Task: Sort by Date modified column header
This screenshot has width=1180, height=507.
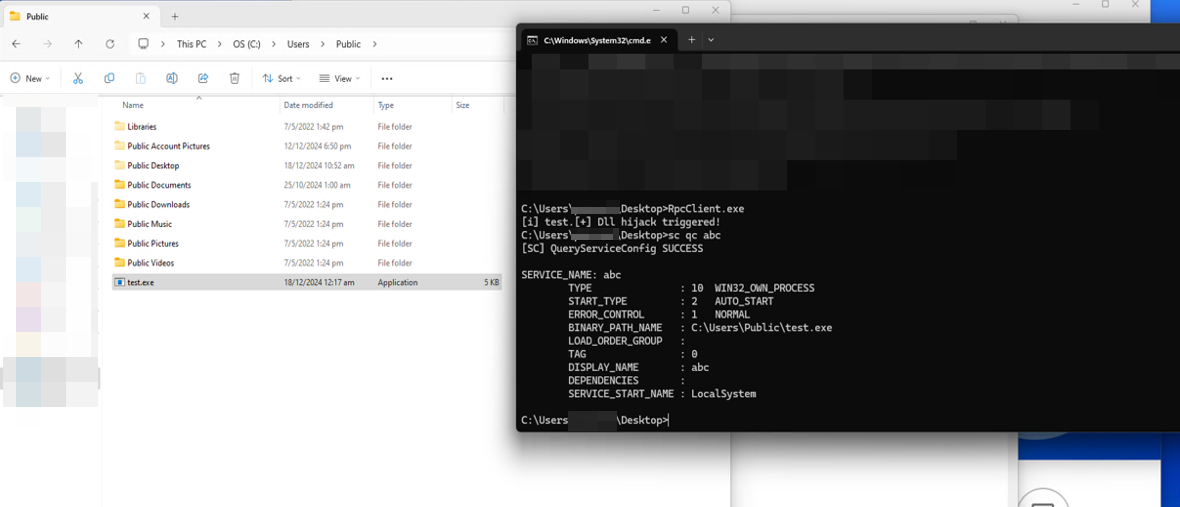Action: point(308,105)
